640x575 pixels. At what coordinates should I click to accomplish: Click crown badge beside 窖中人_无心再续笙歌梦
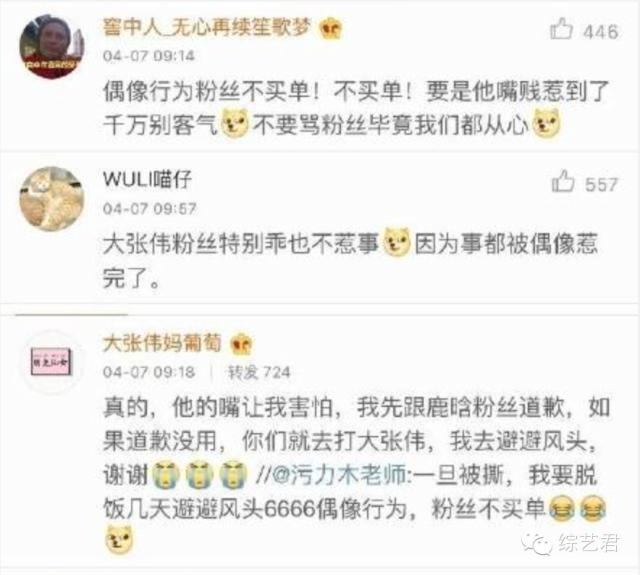(330, 29)
